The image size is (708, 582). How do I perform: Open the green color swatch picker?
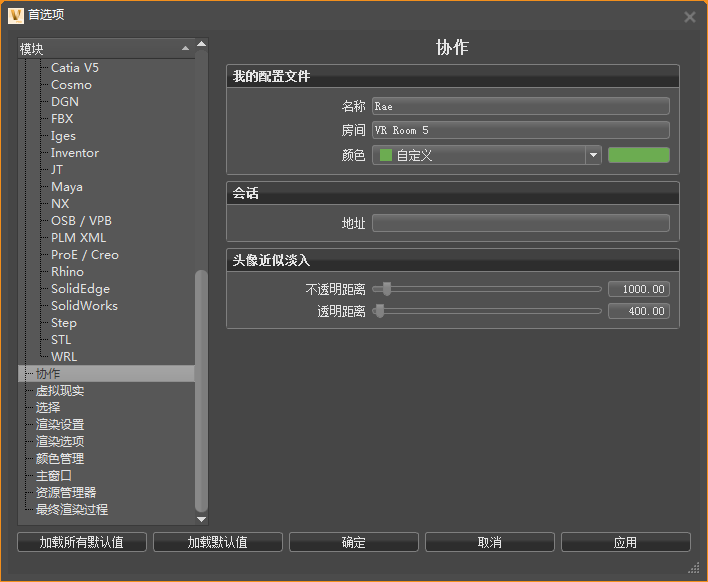[639, 155]
